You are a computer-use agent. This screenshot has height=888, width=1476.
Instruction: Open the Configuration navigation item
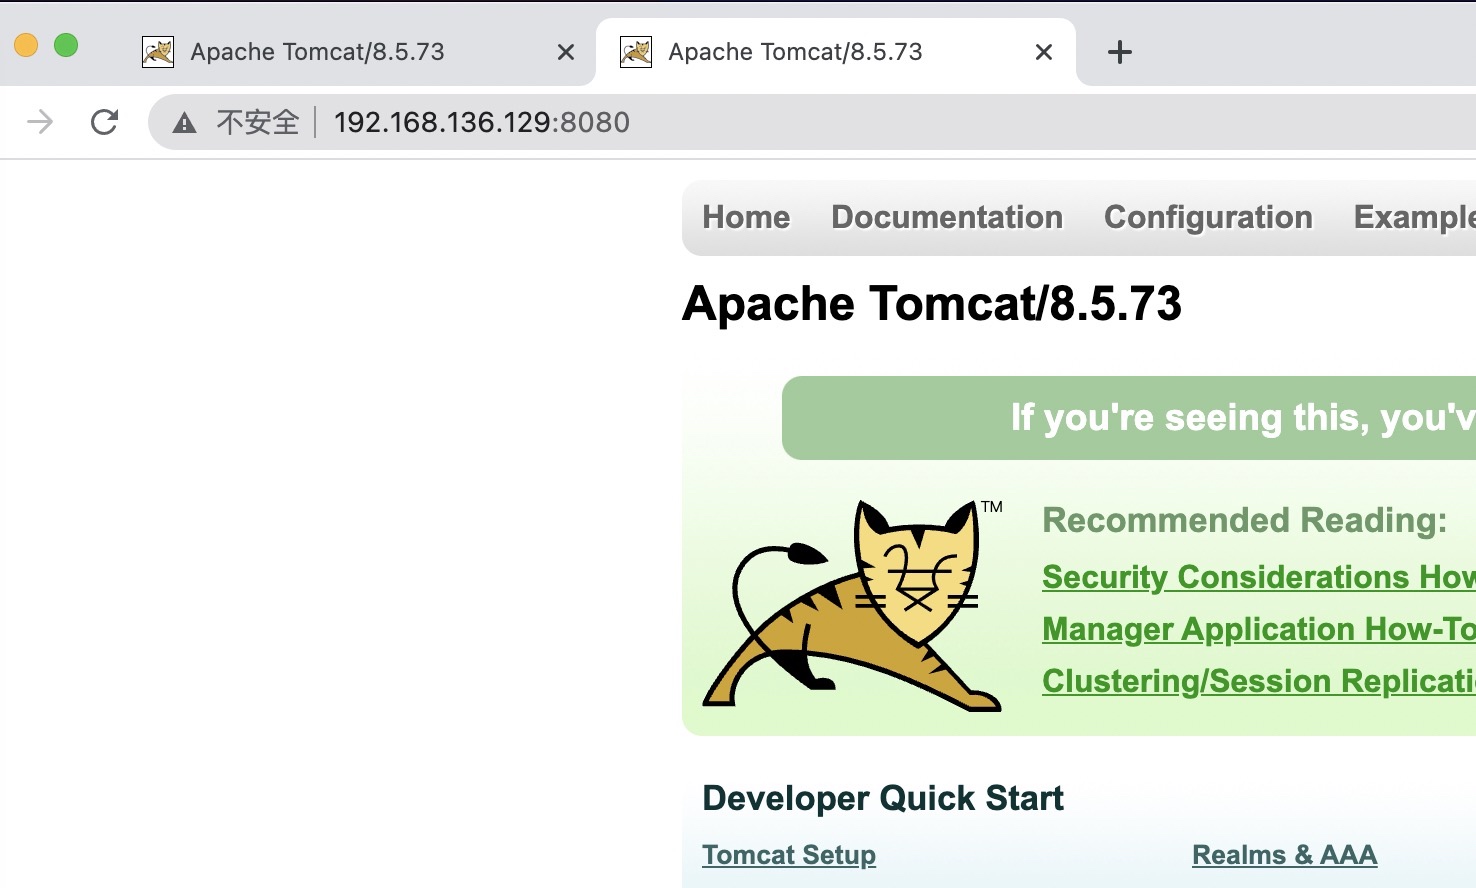tap(1208, 217)
